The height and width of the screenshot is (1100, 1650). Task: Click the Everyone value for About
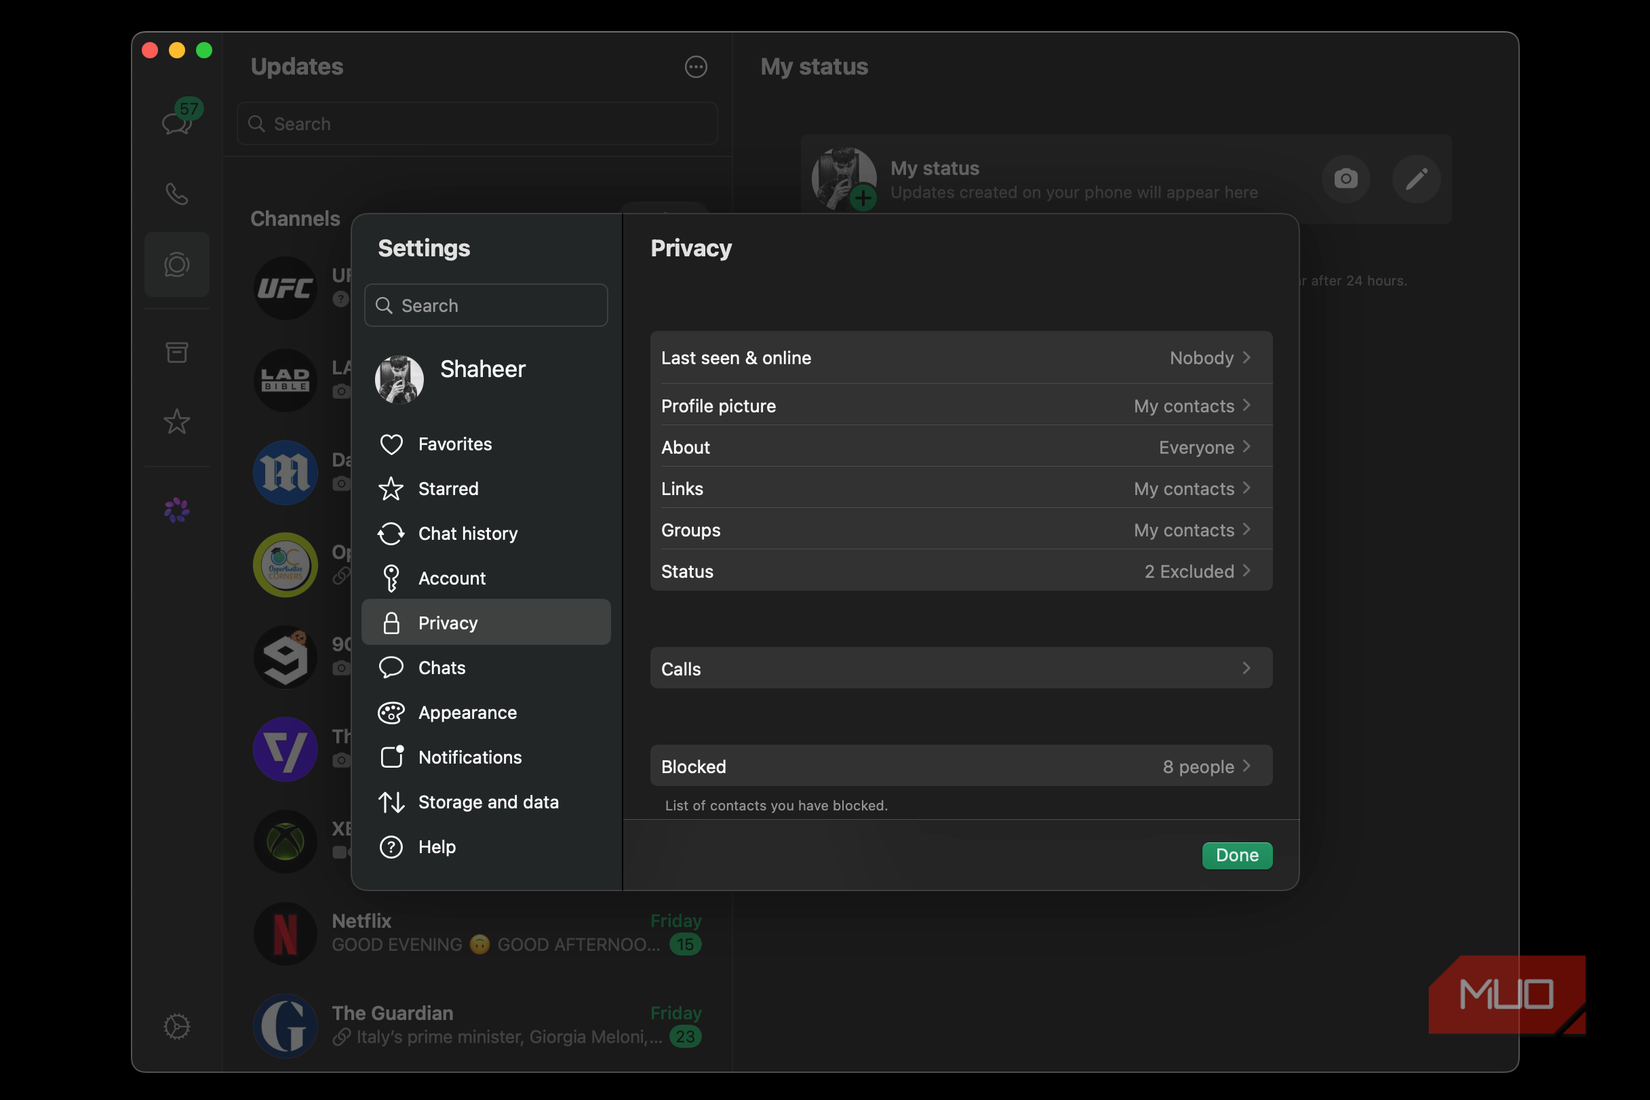(1196, 448)
